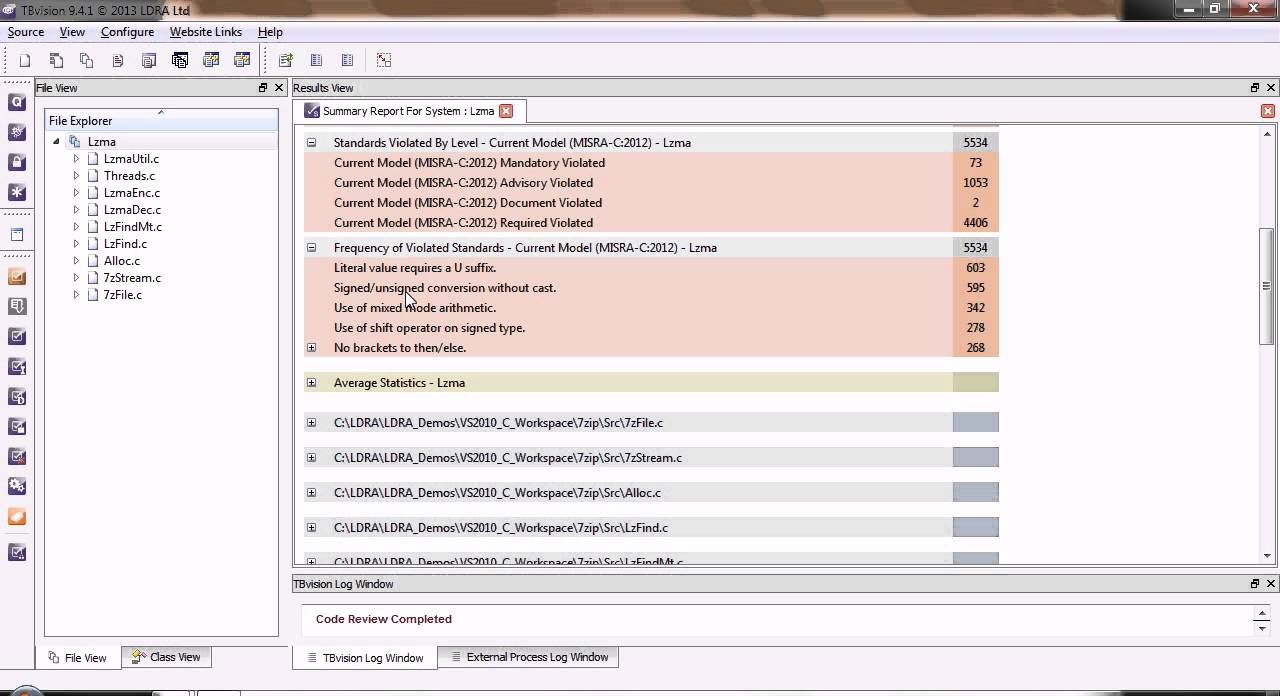Viewport: 1280px width, 696px height.
Task: Float the Results View panel
Action: click(x=1255, y=88)
